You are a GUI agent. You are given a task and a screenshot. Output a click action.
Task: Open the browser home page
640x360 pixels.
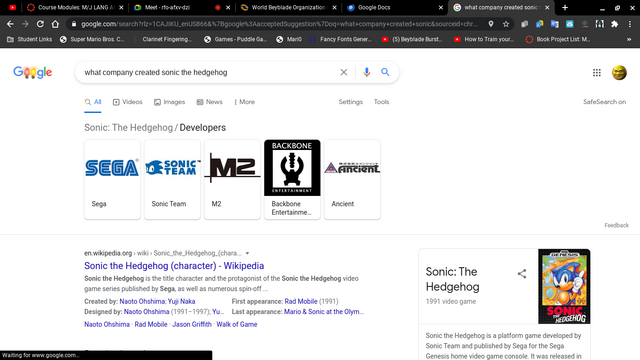coord(55,24)
